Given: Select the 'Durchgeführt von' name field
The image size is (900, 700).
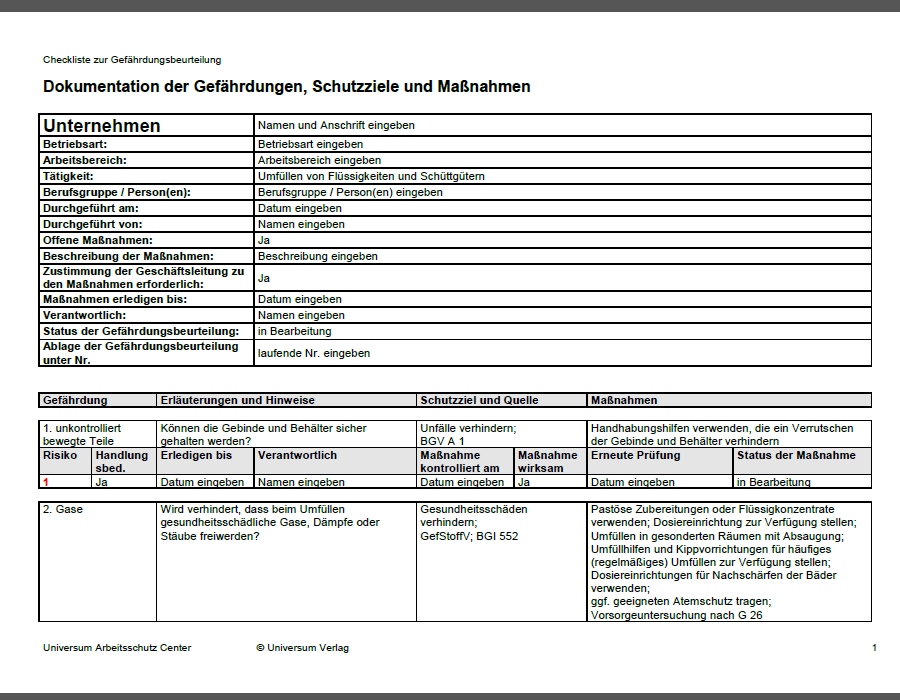Looking at the screenshot, I should click(562, 224).
